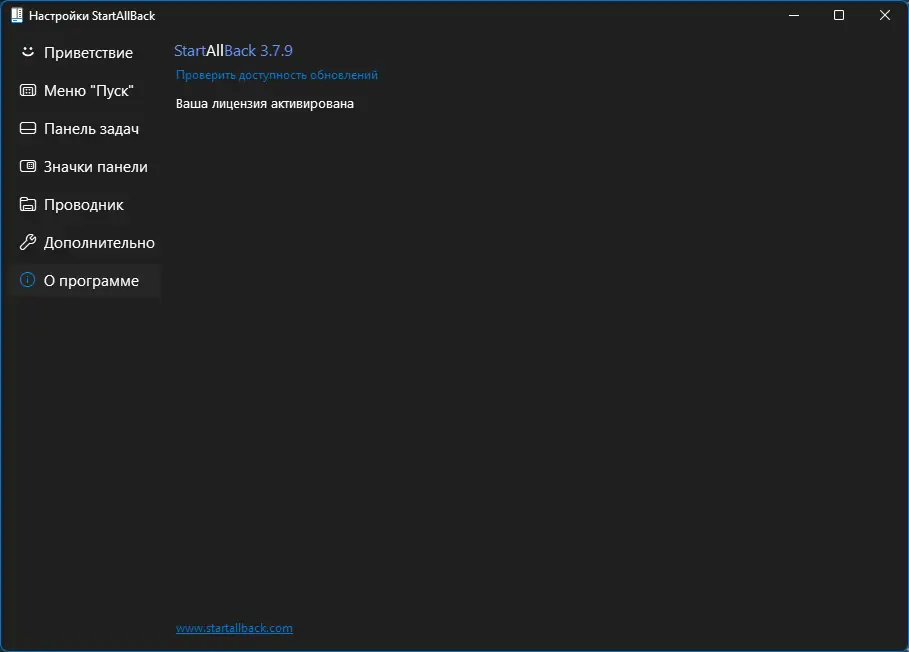Show the Дополнительно options
Viewport: 909px width, 652px height.
pos(85,242)
